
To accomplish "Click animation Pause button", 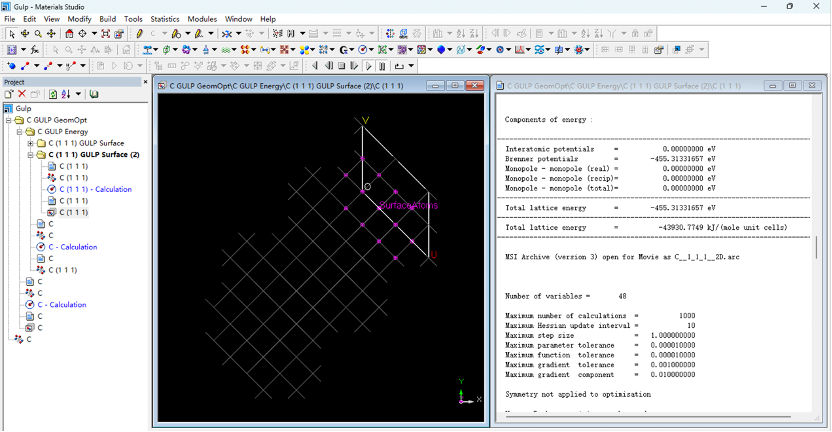I will tap(382, 66).
